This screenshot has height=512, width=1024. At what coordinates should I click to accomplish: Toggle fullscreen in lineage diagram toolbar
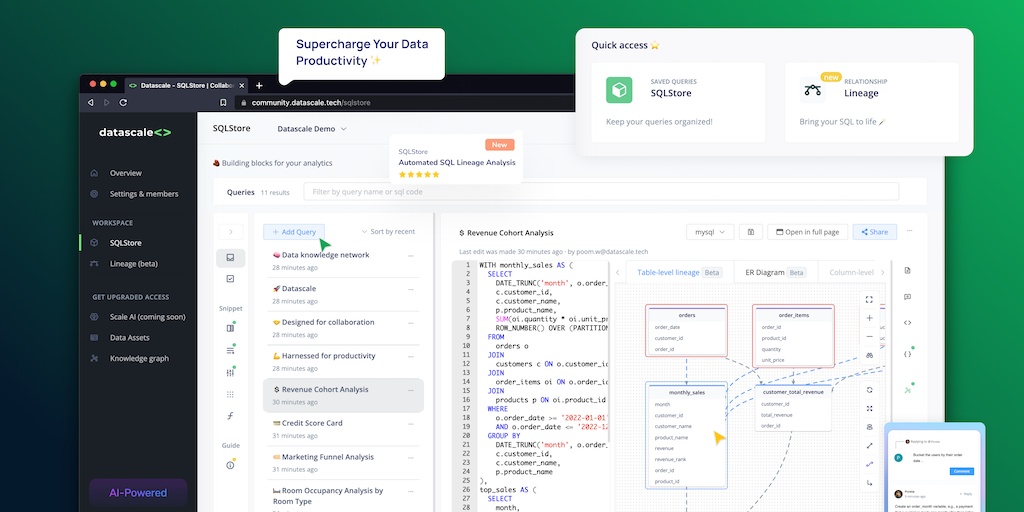(869, 300)
